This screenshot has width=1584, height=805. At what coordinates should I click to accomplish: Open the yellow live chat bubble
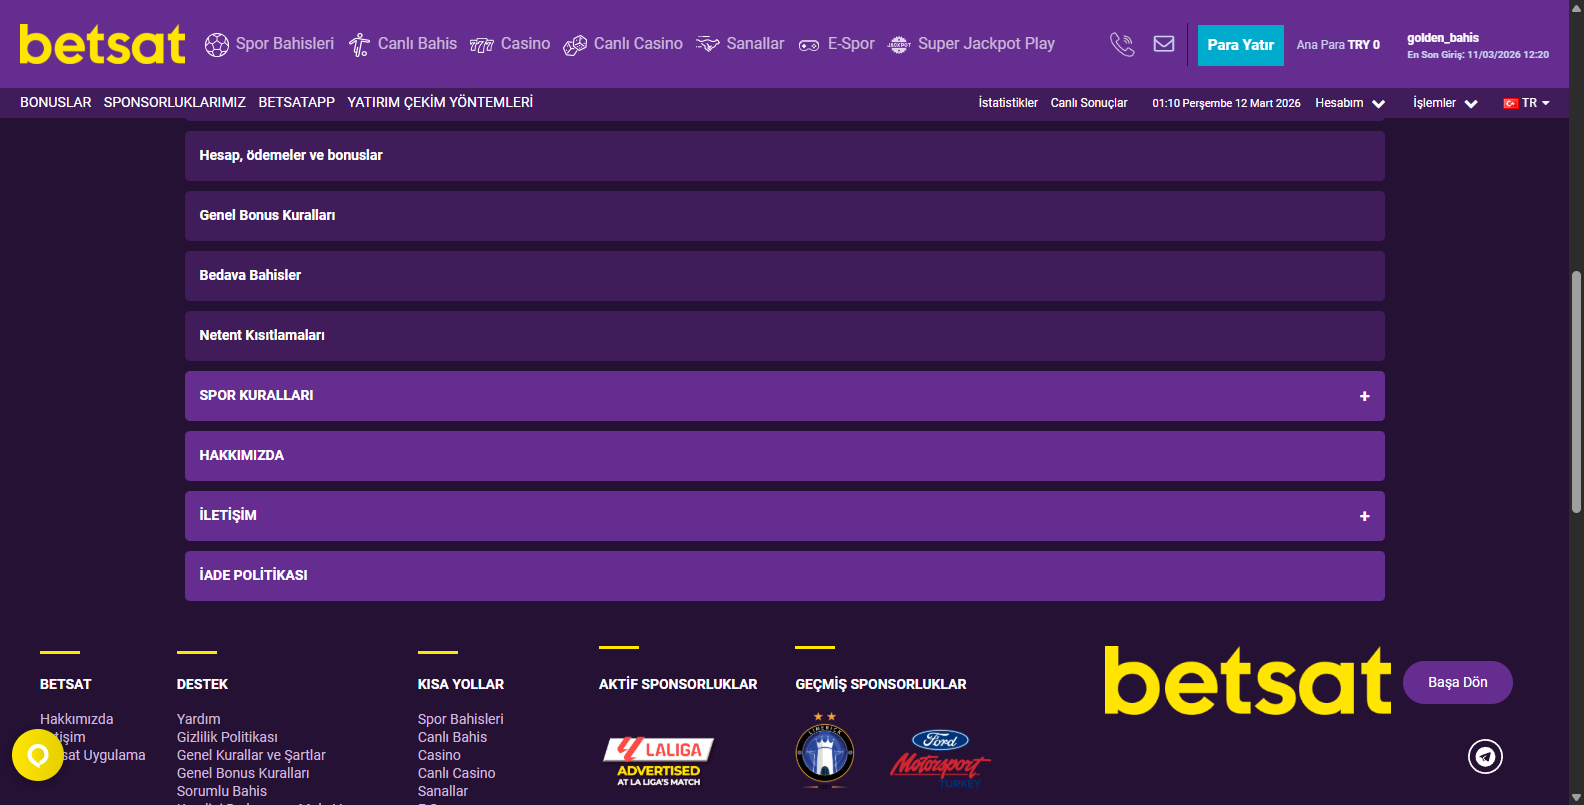tap(38, 755)
